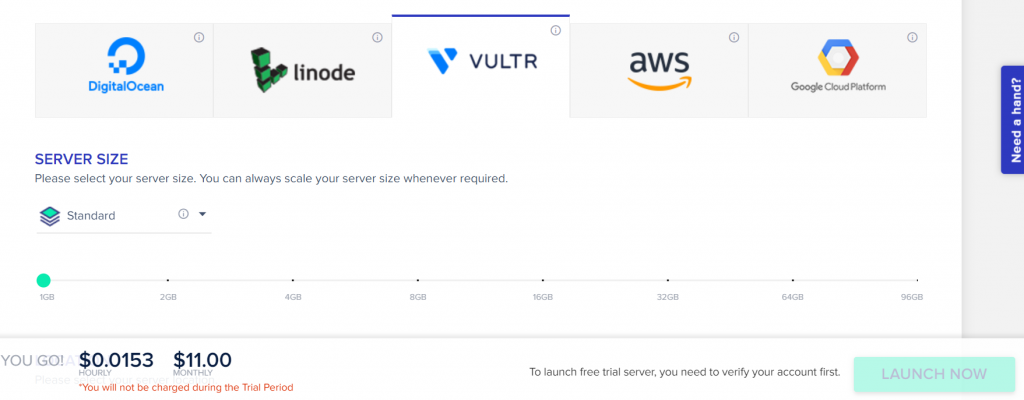Click the info icon beside Standard
This screenshot has height=400, width=1024.
pyautogui.click(x=184, y=214)
